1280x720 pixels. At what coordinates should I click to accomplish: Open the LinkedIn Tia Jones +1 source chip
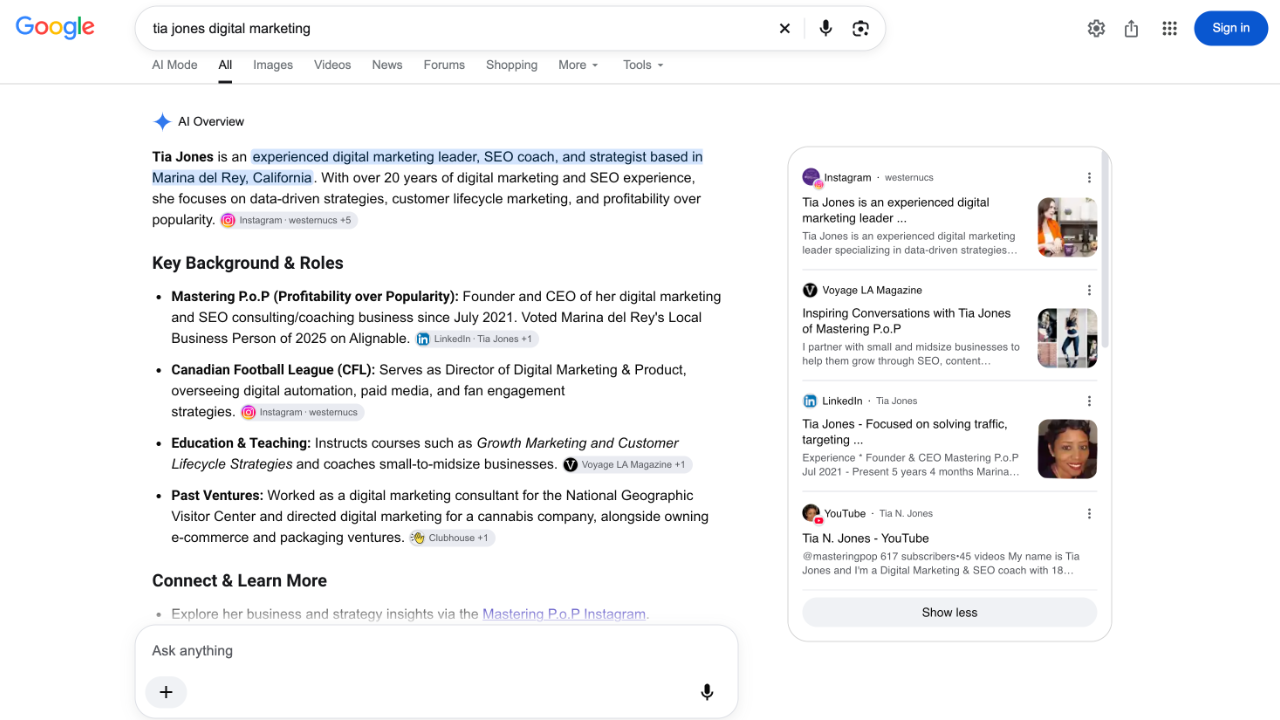click(x=476, y=339)
